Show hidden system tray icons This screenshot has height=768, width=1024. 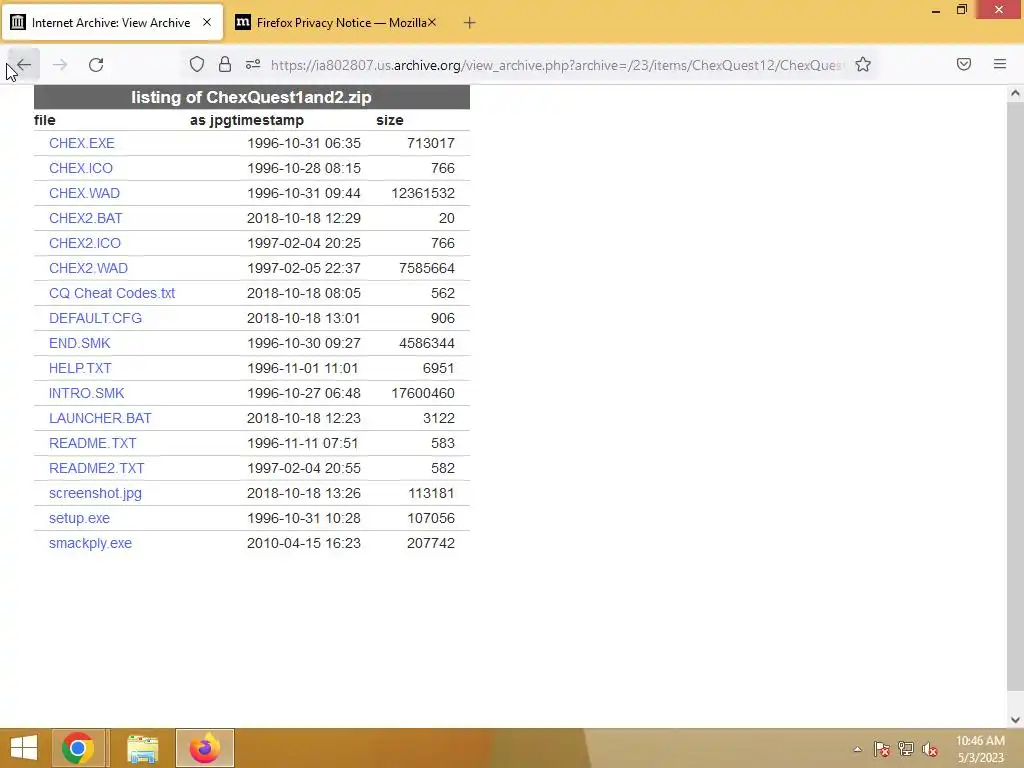pos(857,749)
